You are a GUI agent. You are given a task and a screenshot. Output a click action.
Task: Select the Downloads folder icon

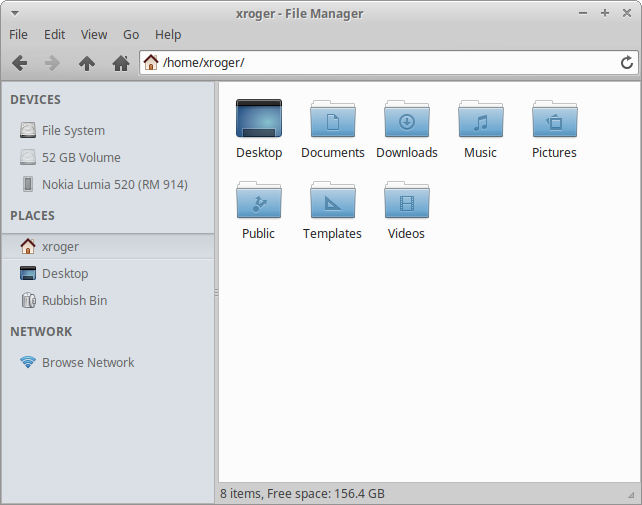(406, 119)
